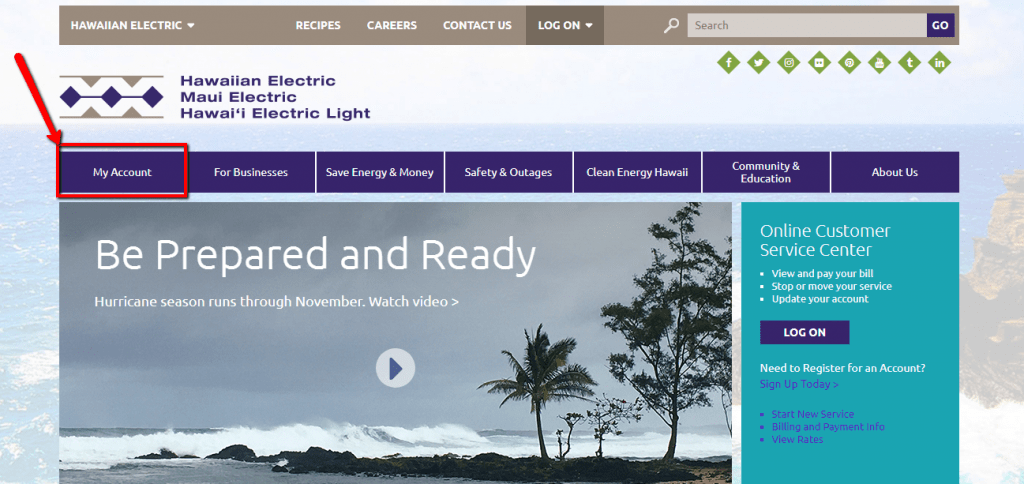
Task: Click into the Search field
Action: click(x=807, y=25)
